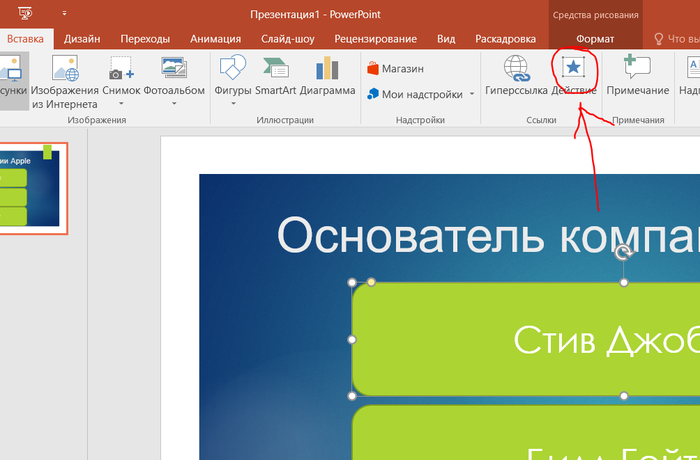Click the Действие (Action) star icon
Screen dimensions: 700x460
point(575,68)
